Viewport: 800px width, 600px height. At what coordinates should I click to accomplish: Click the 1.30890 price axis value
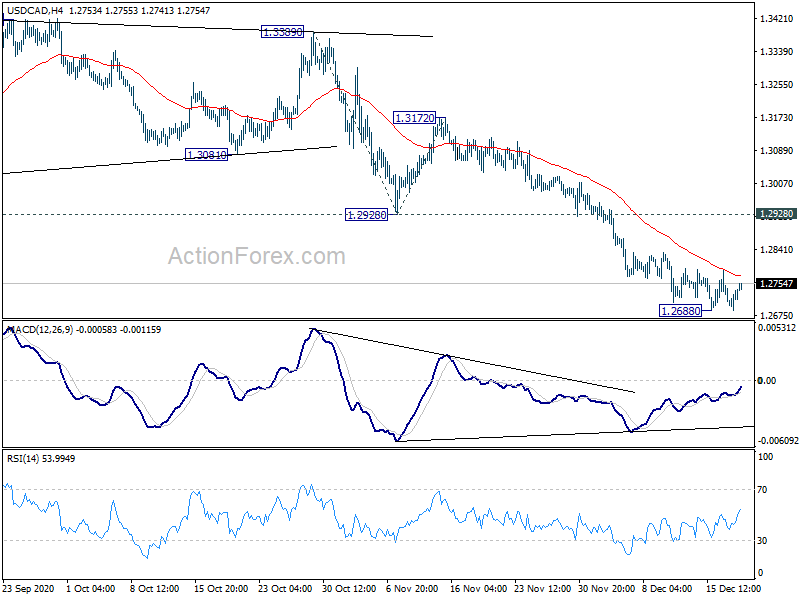coord(777,151)
